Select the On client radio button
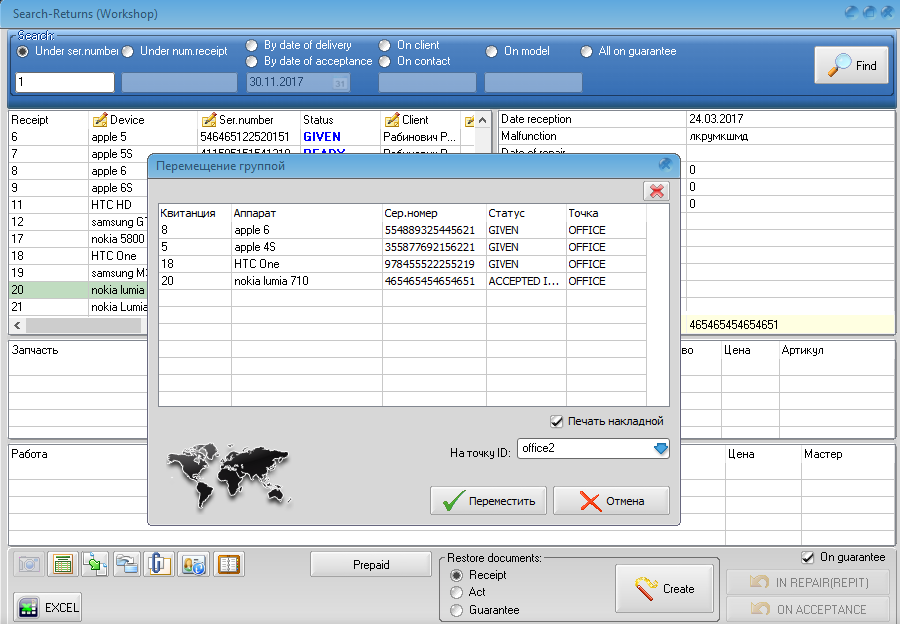This screenshot has width=900, height=624. 385,45
